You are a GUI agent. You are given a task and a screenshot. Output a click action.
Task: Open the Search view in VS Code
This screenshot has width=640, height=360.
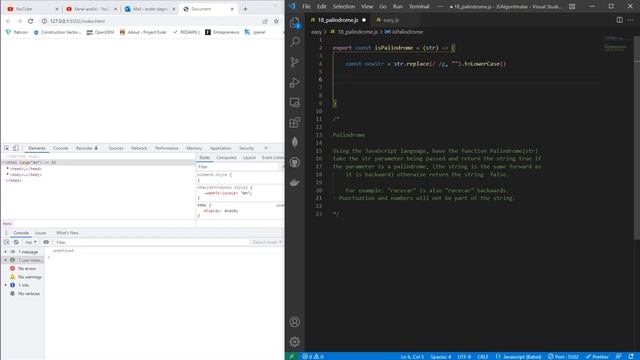click(295, 42)
